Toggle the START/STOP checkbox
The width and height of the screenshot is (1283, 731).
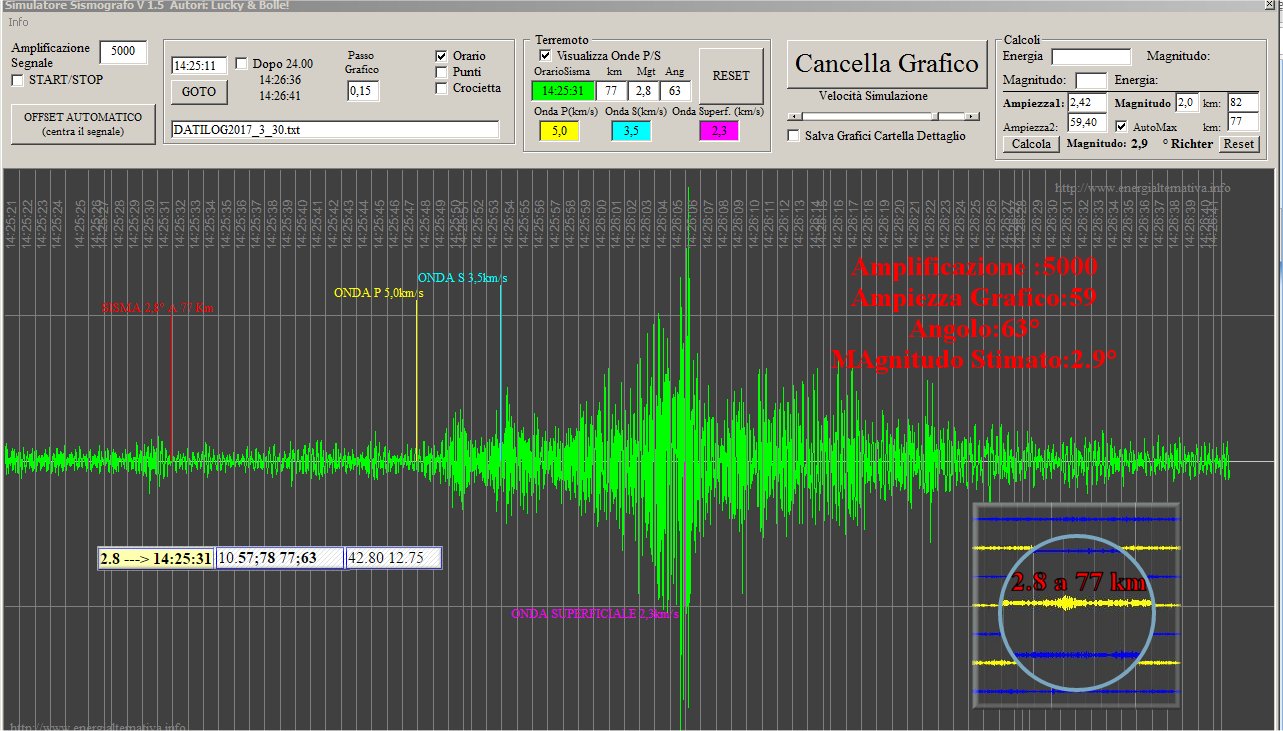click(18, 80)
